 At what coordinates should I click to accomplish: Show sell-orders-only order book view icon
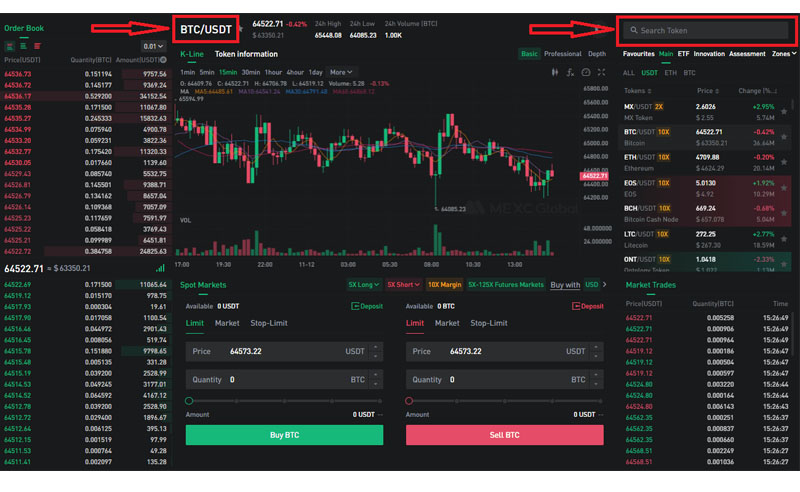tap(37, 46)
